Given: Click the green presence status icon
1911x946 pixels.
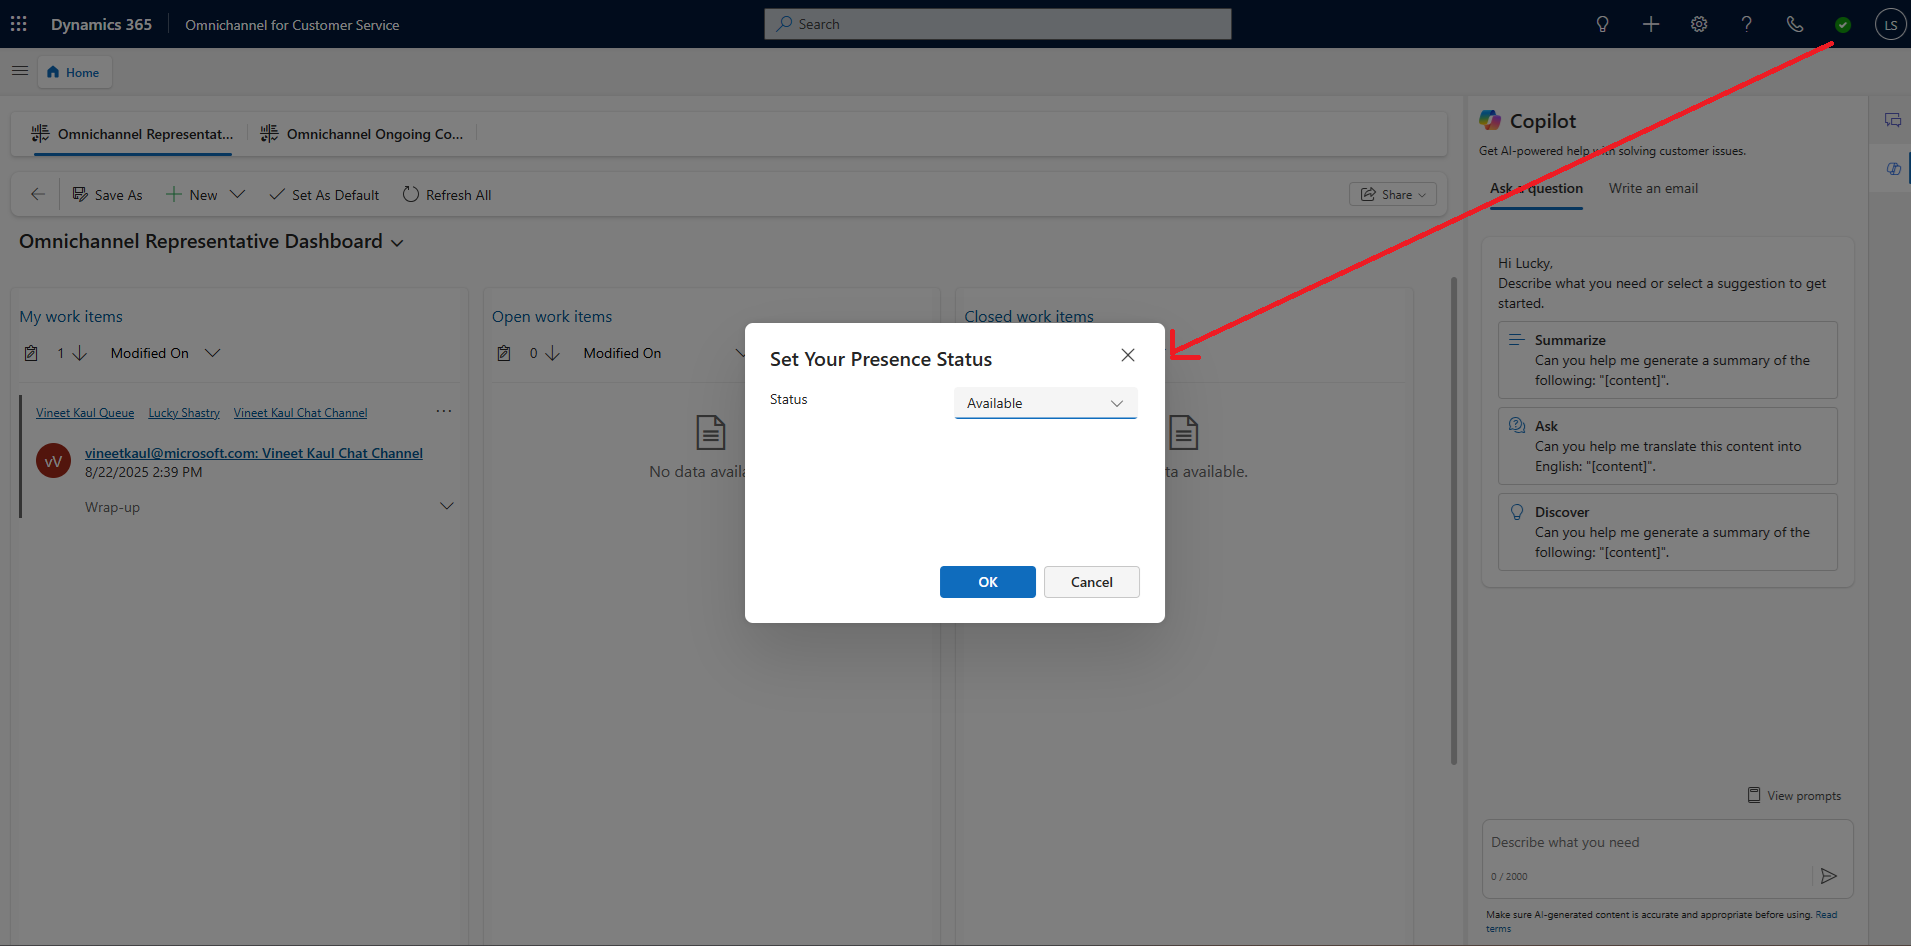Looking at the screenshot, I should coord(1843,23).
